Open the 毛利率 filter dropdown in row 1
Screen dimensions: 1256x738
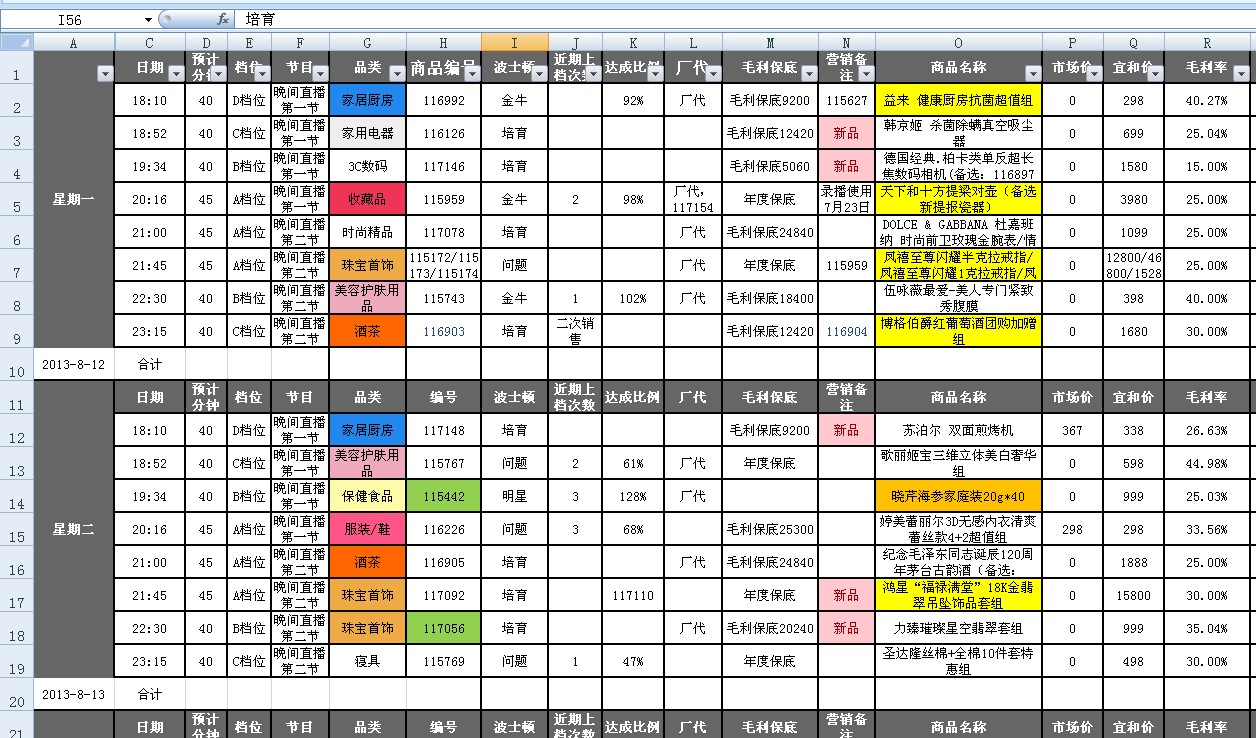1243,74
